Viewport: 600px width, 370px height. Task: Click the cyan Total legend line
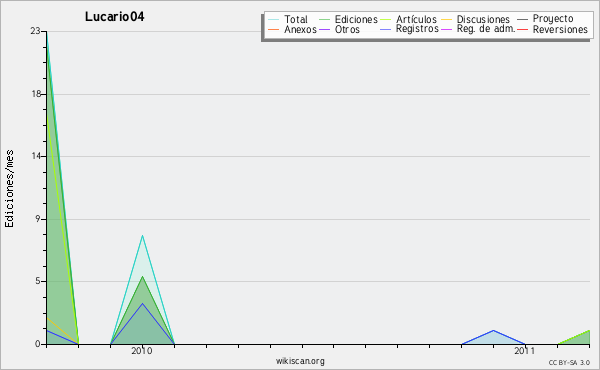[x=274, y=19]
